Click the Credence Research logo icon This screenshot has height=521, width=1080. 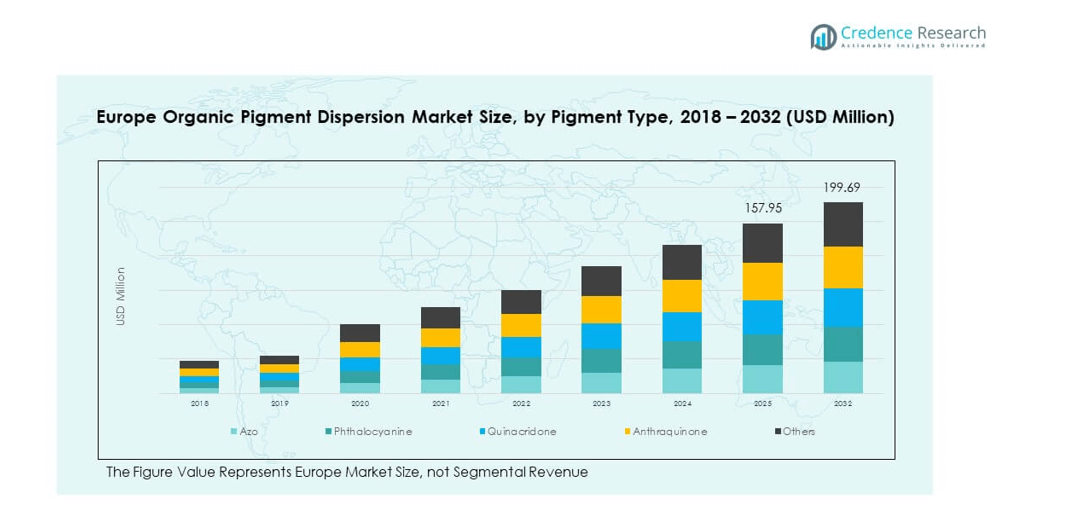coord(823,36)
